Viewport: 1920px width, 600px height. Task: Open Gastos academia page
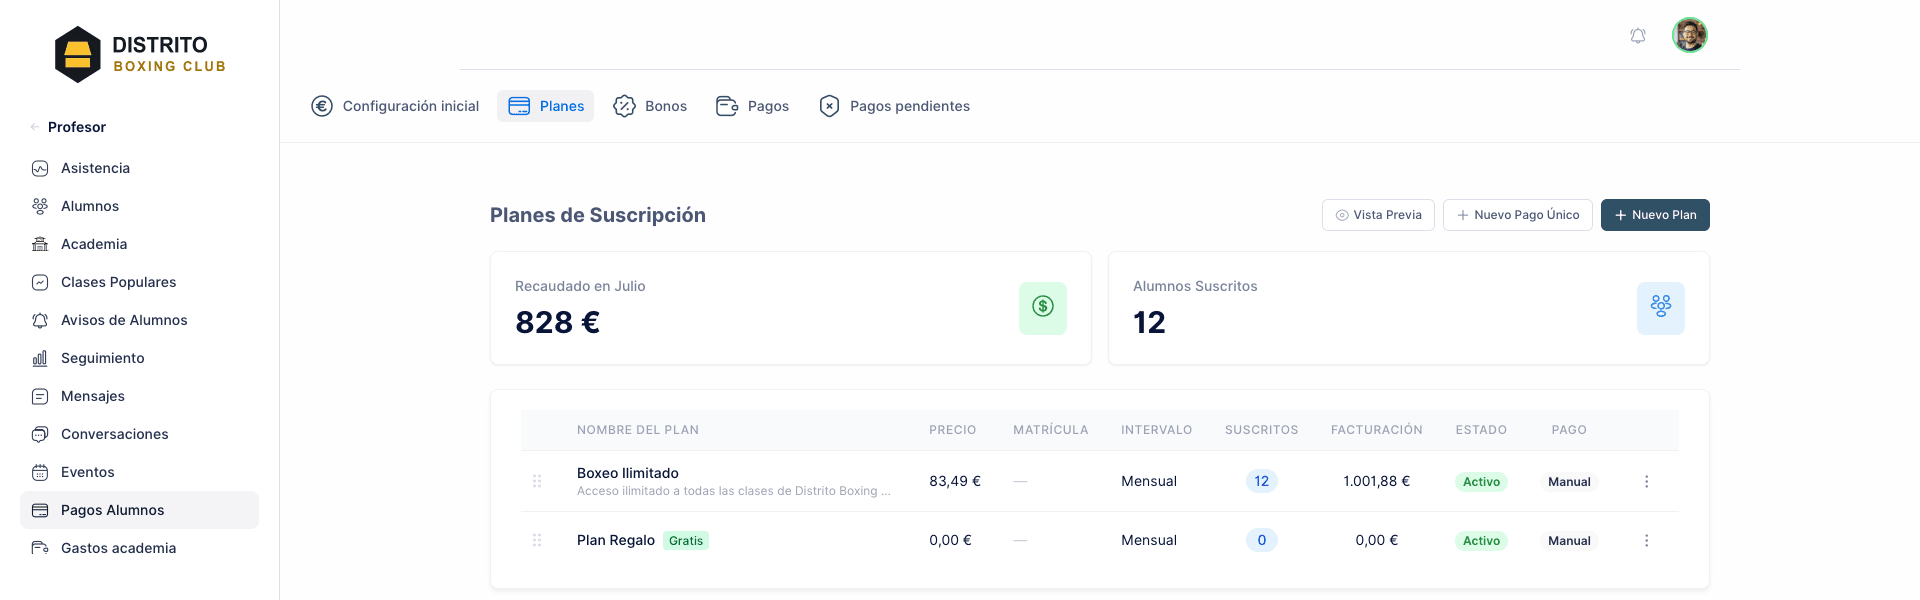[x=139, y=548]
